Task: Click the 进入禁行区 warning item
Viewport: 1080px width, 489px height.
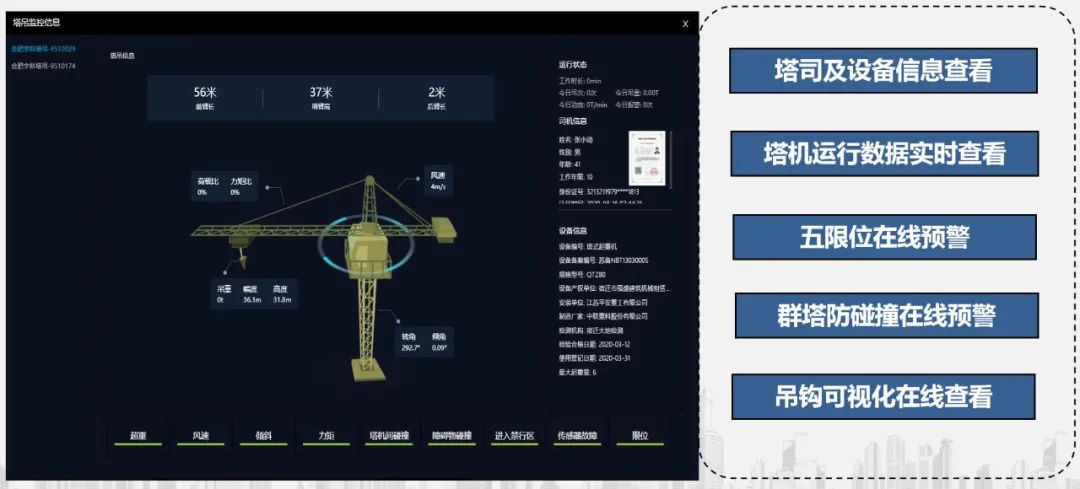Action: [x=514, y=437]
